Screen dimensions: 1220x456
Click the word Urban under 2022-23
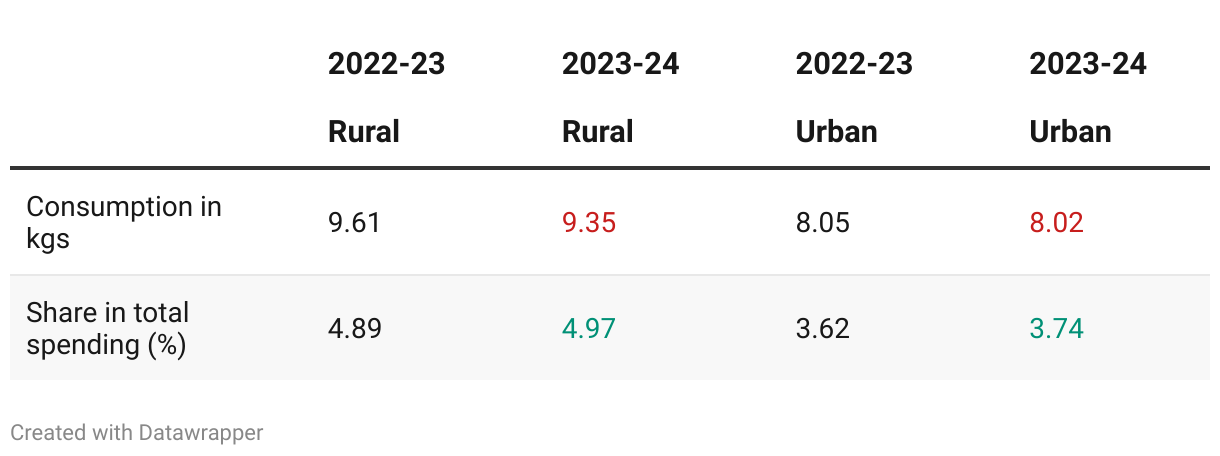pyautogui.click(x=837, y=132)
